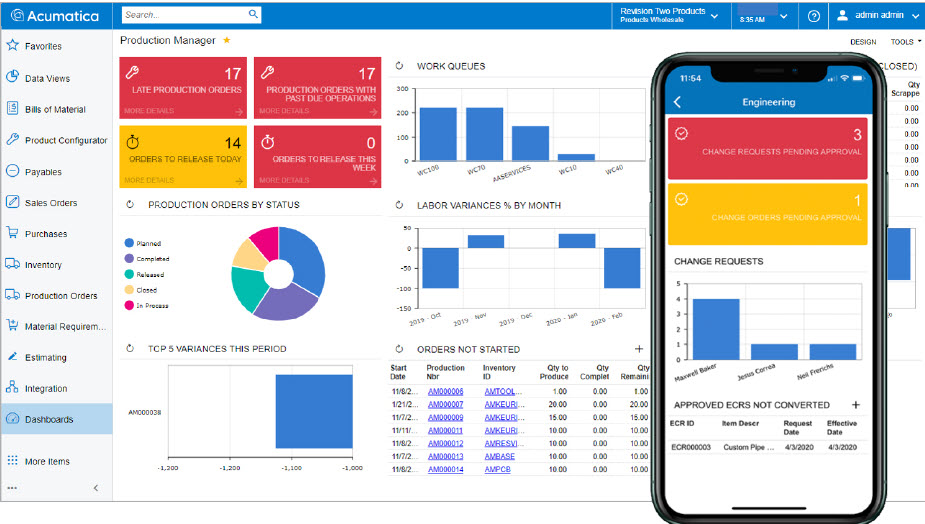Open production order AM000012 link
Image resolution: width=925 pixels, height=524 pixels.
pyautogui.click(x=445, y=443)
